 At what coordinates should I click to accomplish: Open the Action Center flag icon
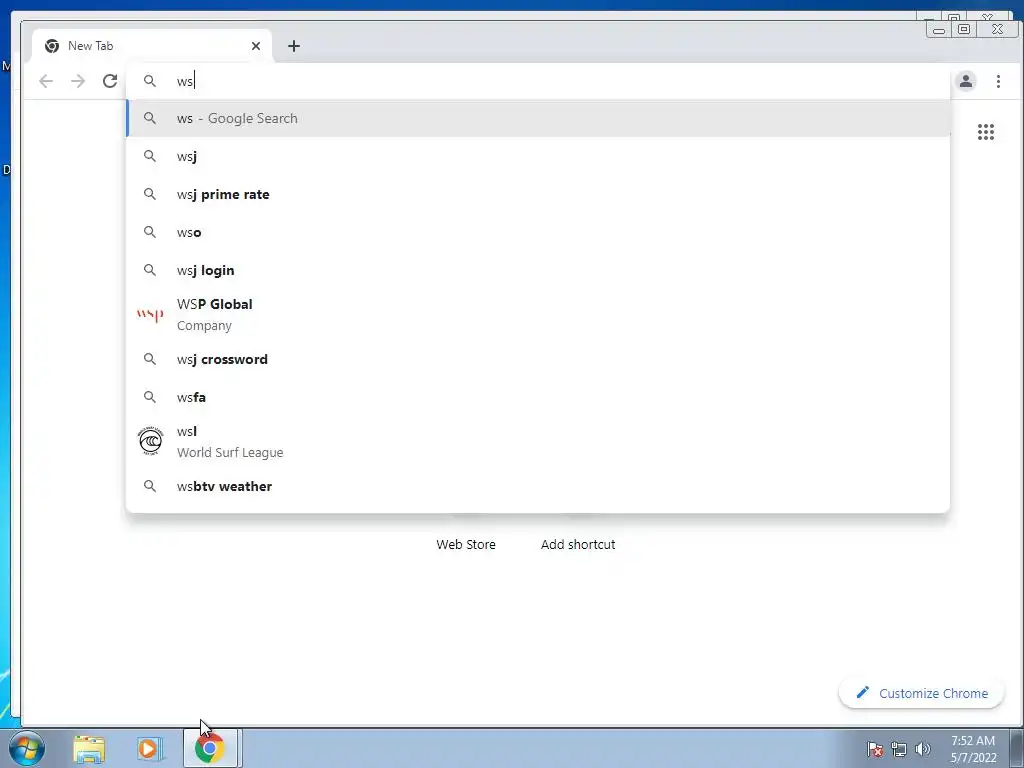(x=875, y=749)
